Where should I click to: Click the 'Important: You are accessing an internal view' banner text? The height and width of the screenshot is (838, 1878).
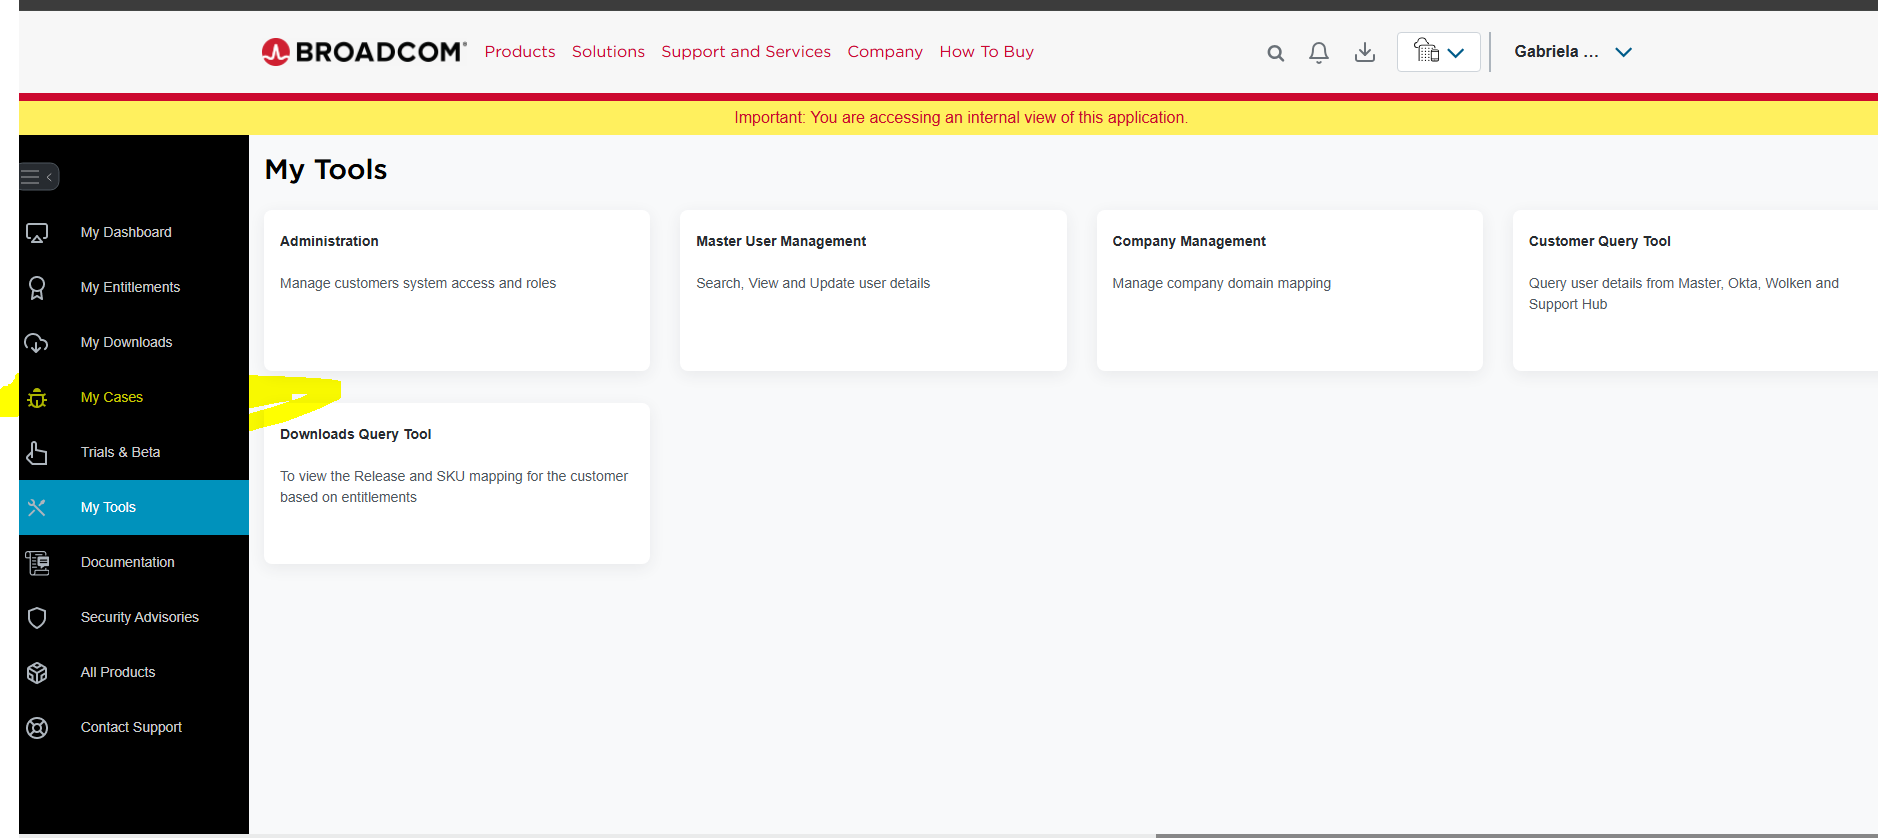coord(961,118)
